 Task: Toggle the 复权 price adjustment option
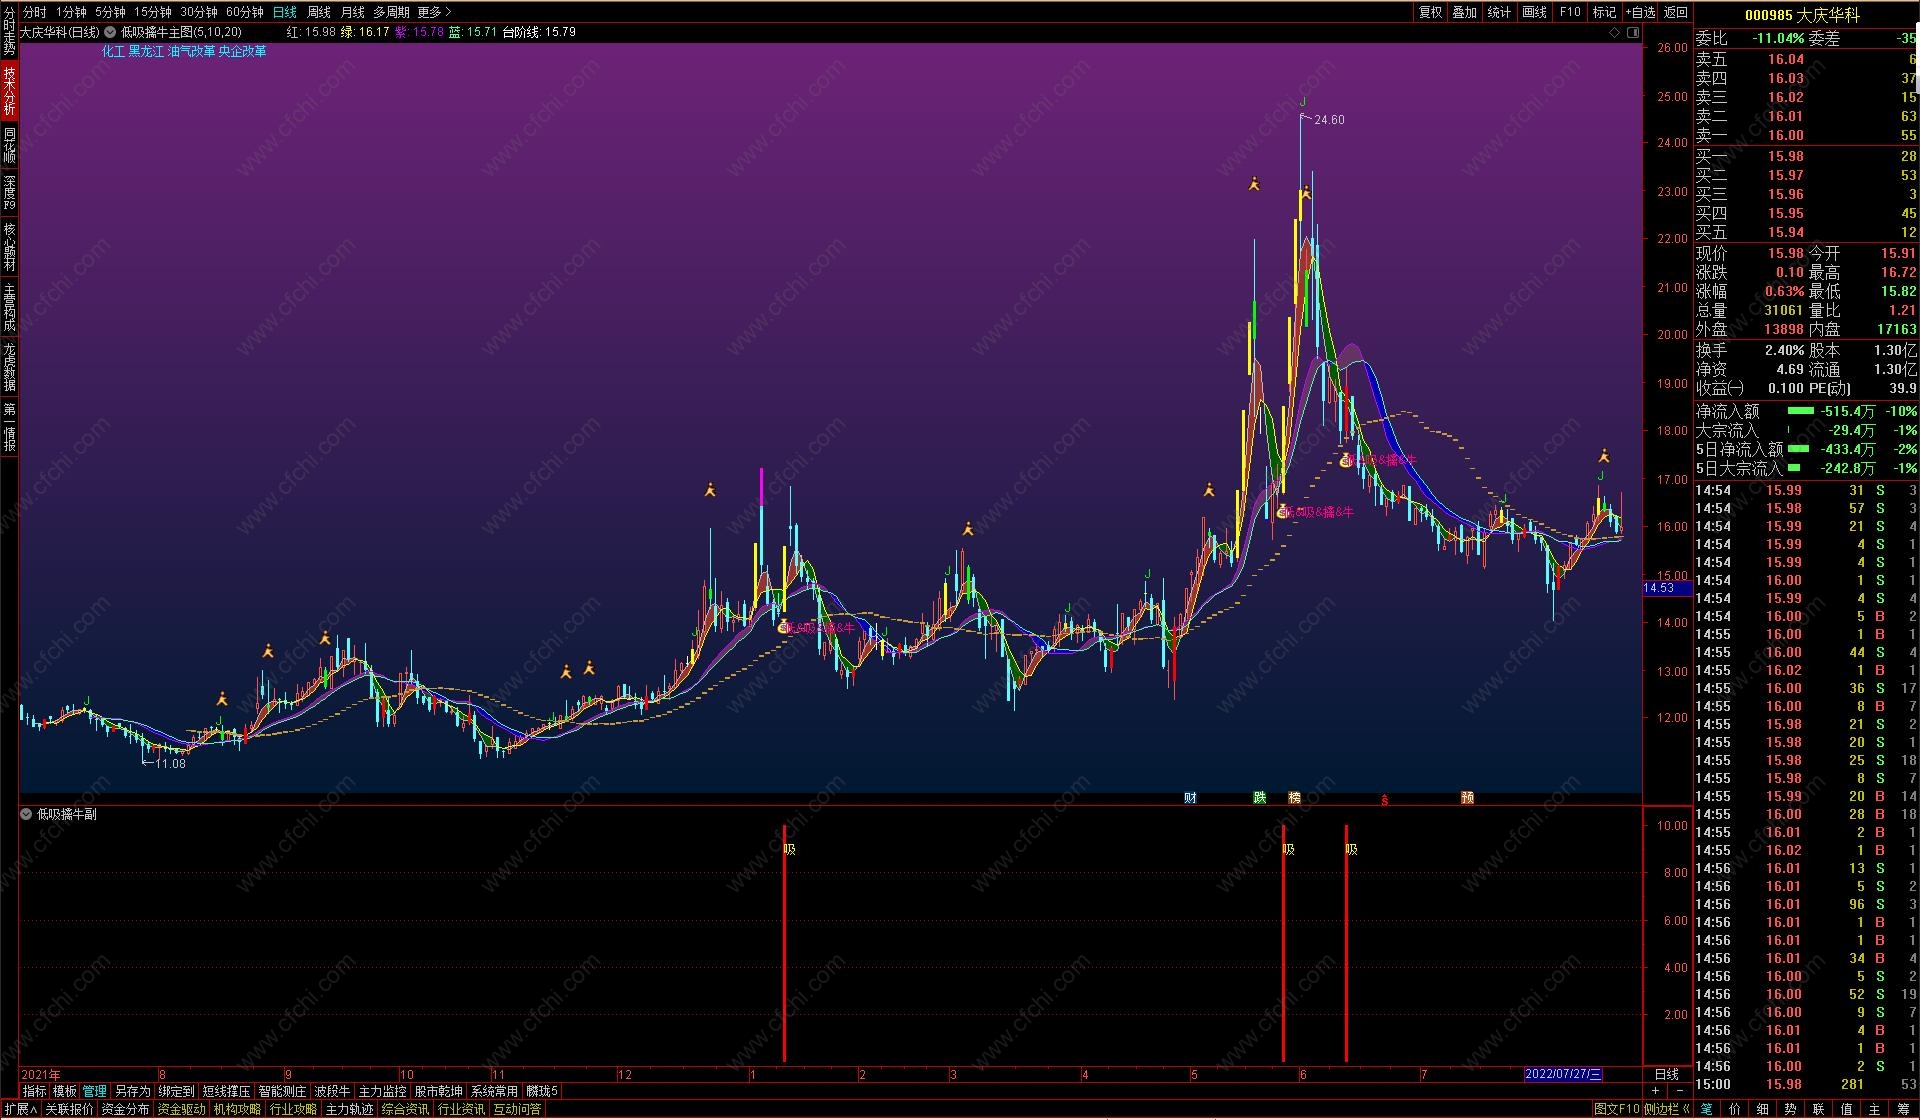pos(1430,12)
